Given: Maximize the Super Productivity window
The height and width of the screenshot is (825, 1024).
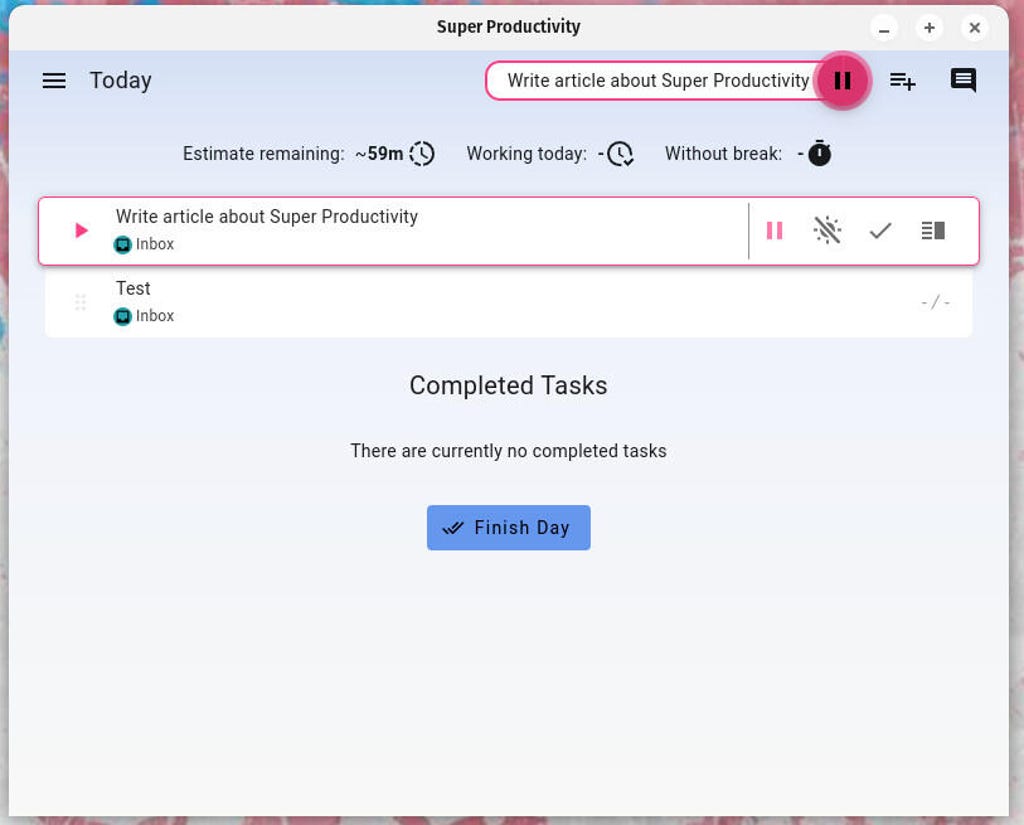Looking at the screenshot, I should point(929,28).
